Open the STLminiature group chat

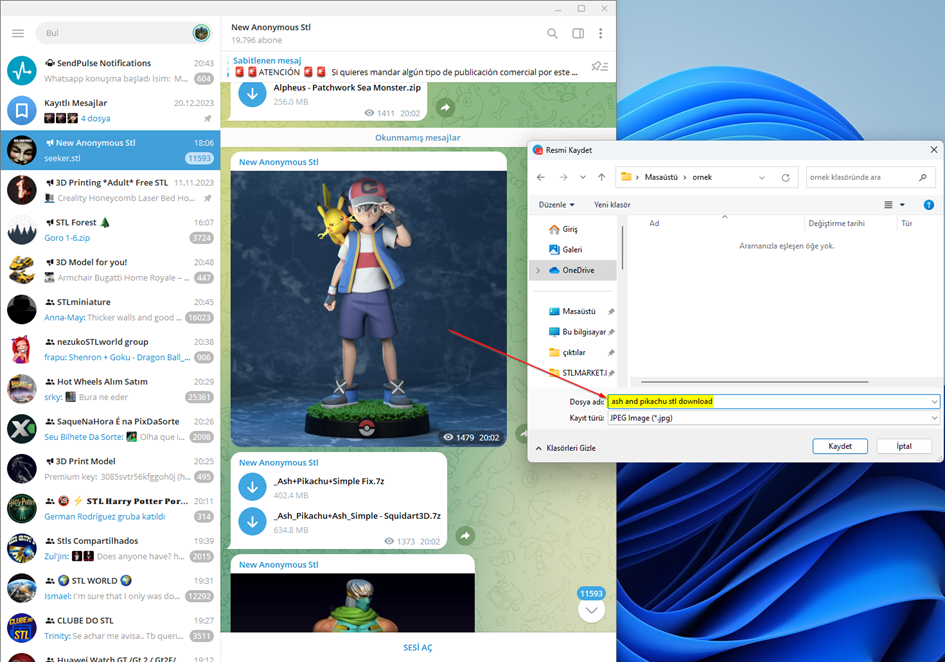coord(110,309)
